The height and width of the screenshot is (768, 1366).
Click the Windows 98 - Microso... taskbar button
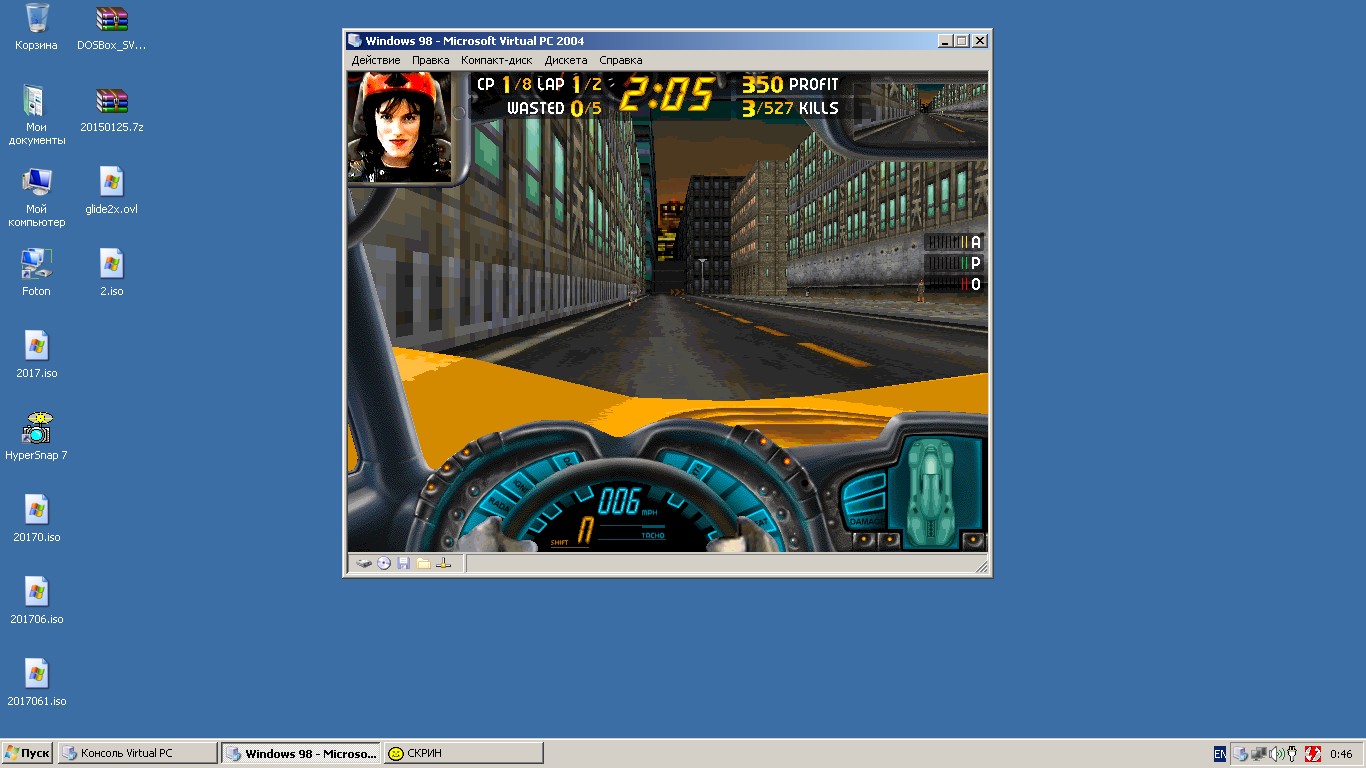pos(300,753)
